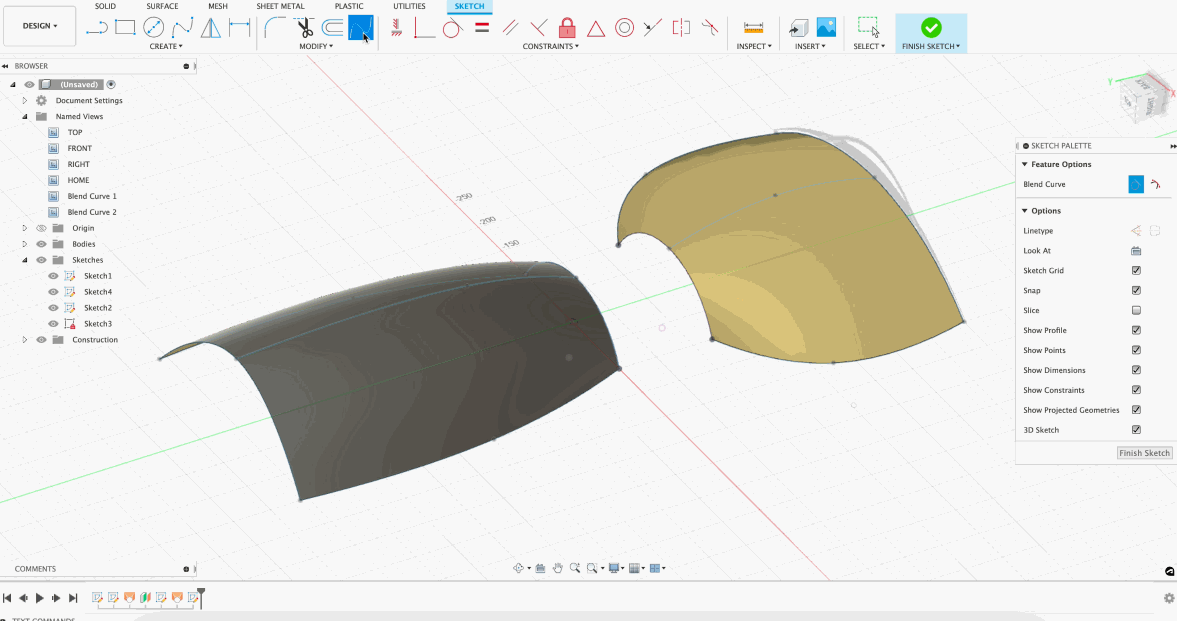Select the Trim scissors tool
The height and width of the screenshot is (621, 1177).
click(304, 27)
